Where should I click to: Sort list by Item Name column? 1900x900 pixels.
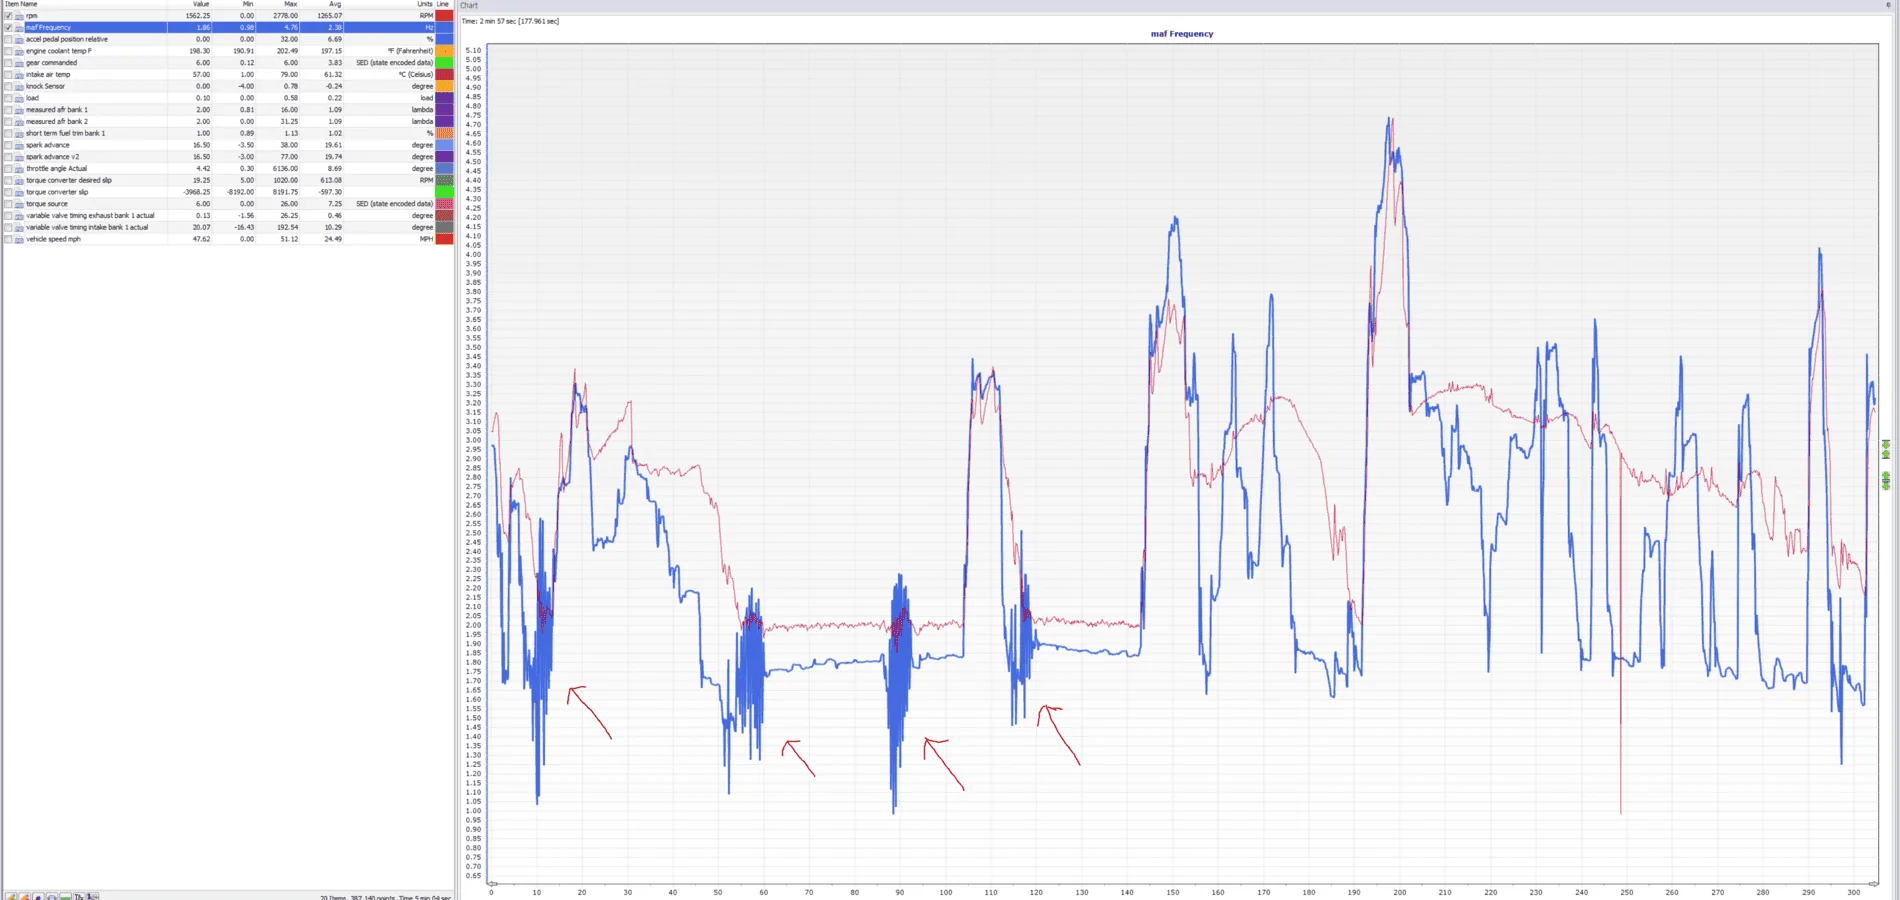coord(21,4)
